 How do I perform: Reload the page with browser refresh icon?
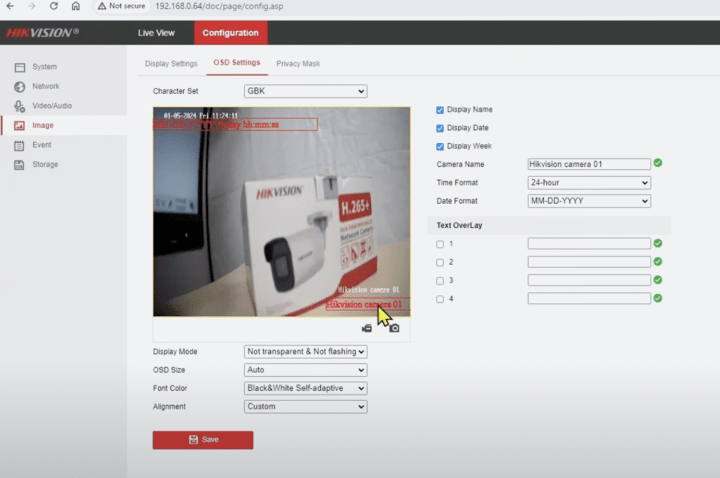point(53,6)
